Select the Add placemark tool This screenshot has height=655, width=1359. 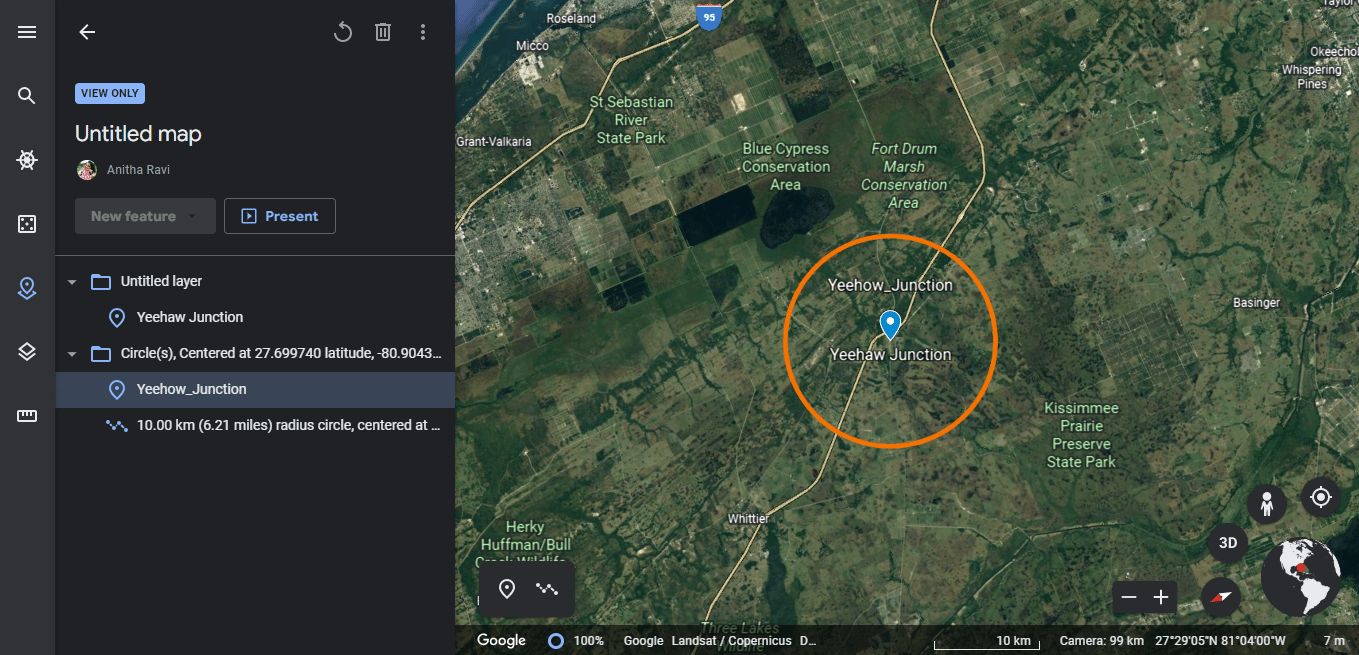[507, 589]
